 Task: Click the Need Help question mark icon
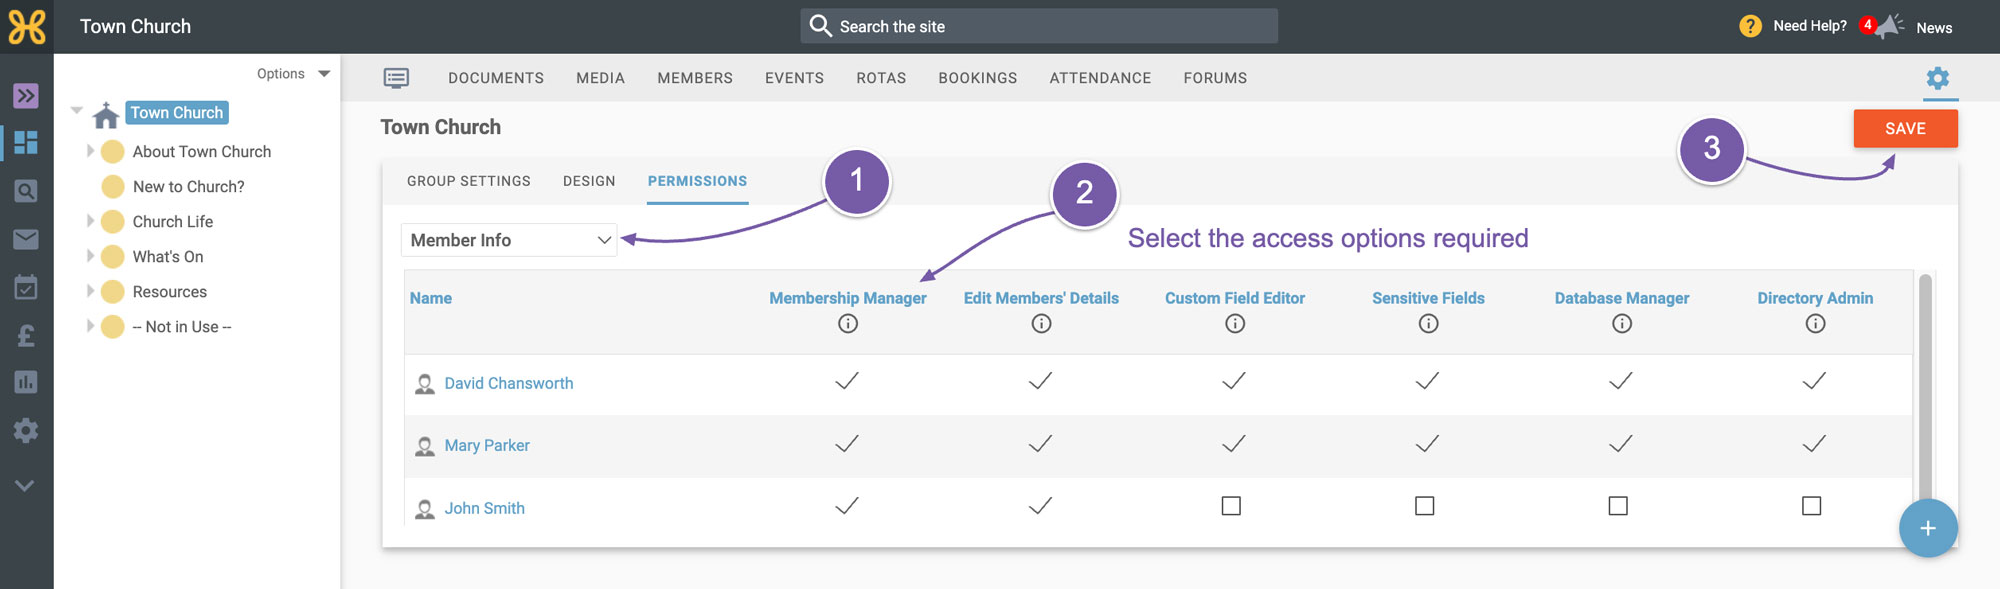[x=1750, y=27]
